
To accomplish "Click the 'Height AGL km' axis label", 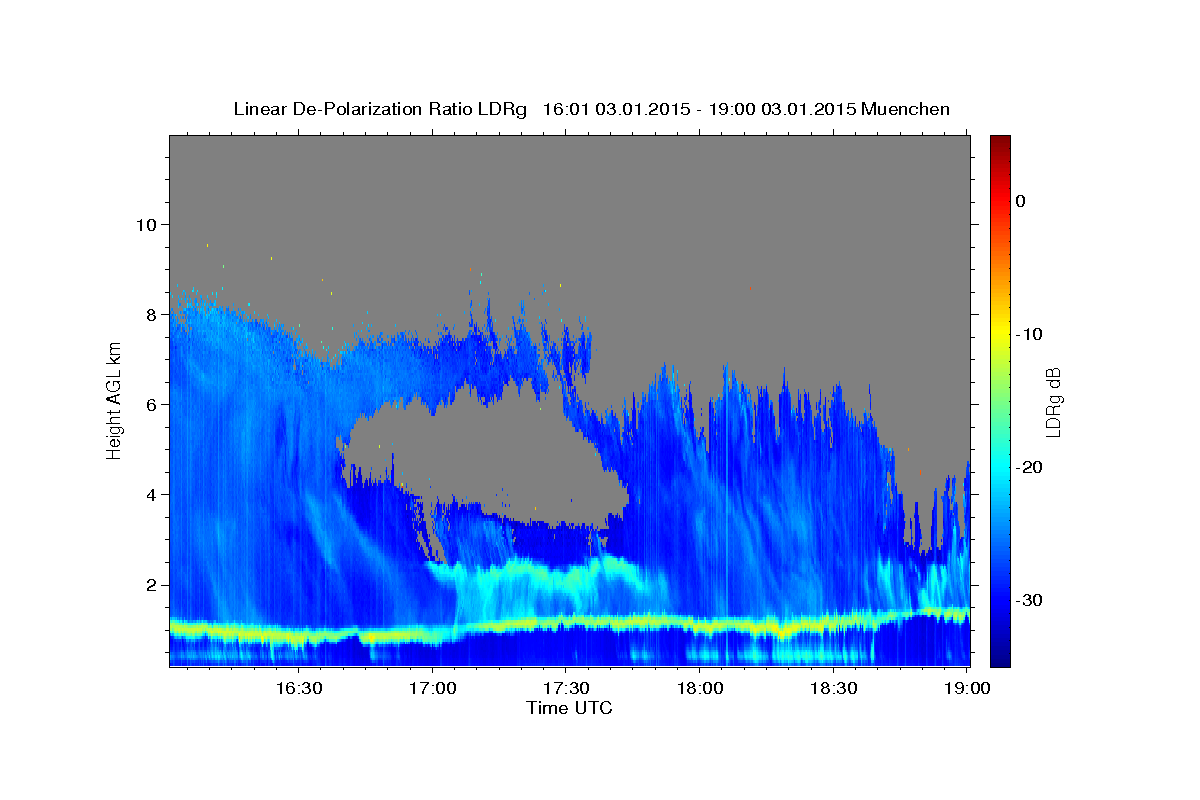I will click(x=115, y=400).
